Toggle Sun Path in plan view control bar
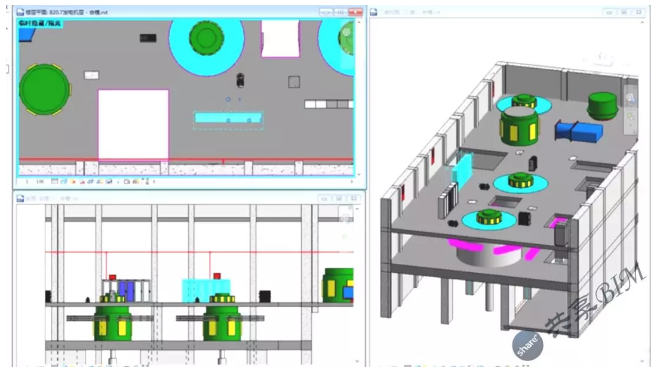Viewport: 658px width, 371px height. point(73,181)
